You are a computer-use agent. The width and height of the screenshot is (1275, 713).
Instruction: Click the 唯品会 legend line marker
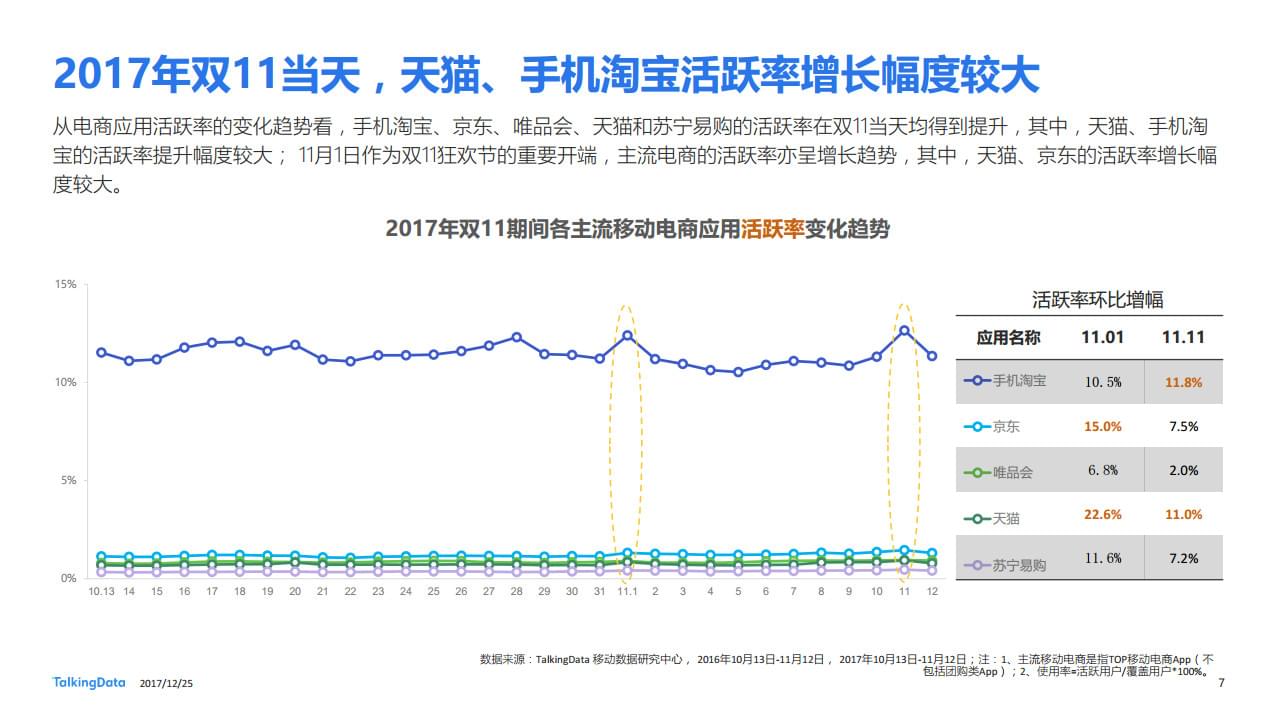(x=978, y=472)
